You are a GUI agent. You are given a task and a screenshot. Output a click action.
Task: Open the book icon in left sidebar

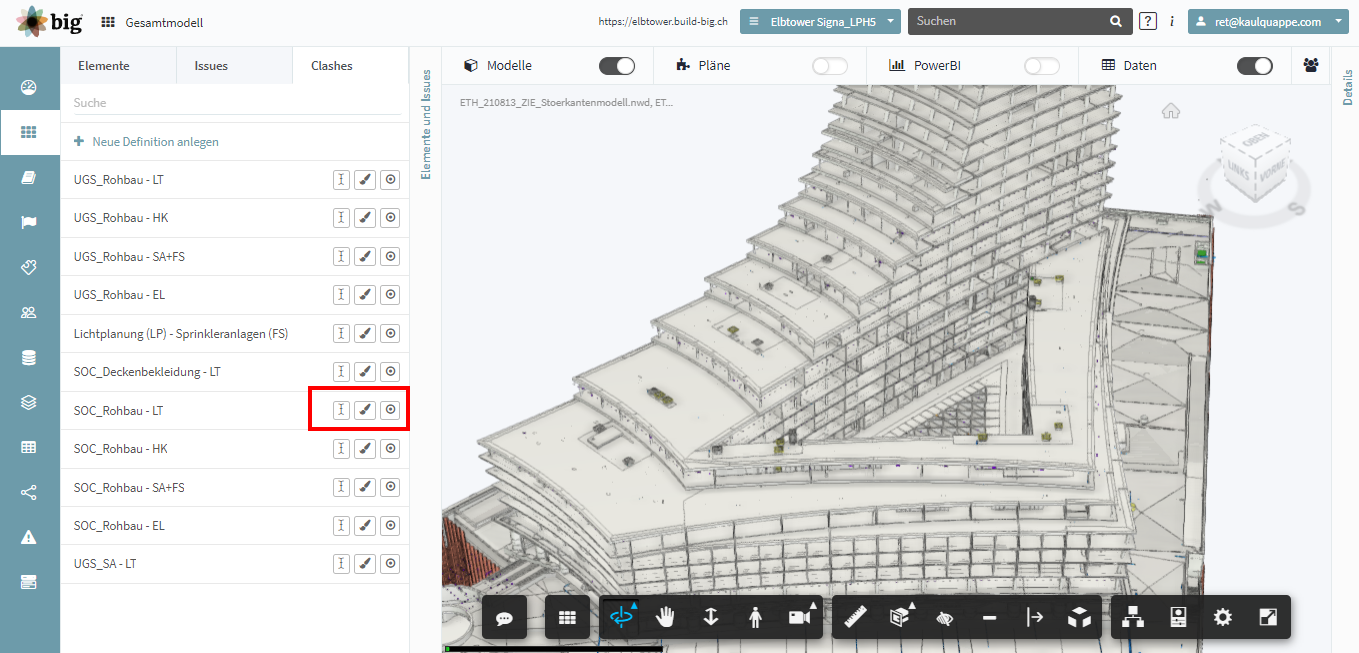click(29, 177)
